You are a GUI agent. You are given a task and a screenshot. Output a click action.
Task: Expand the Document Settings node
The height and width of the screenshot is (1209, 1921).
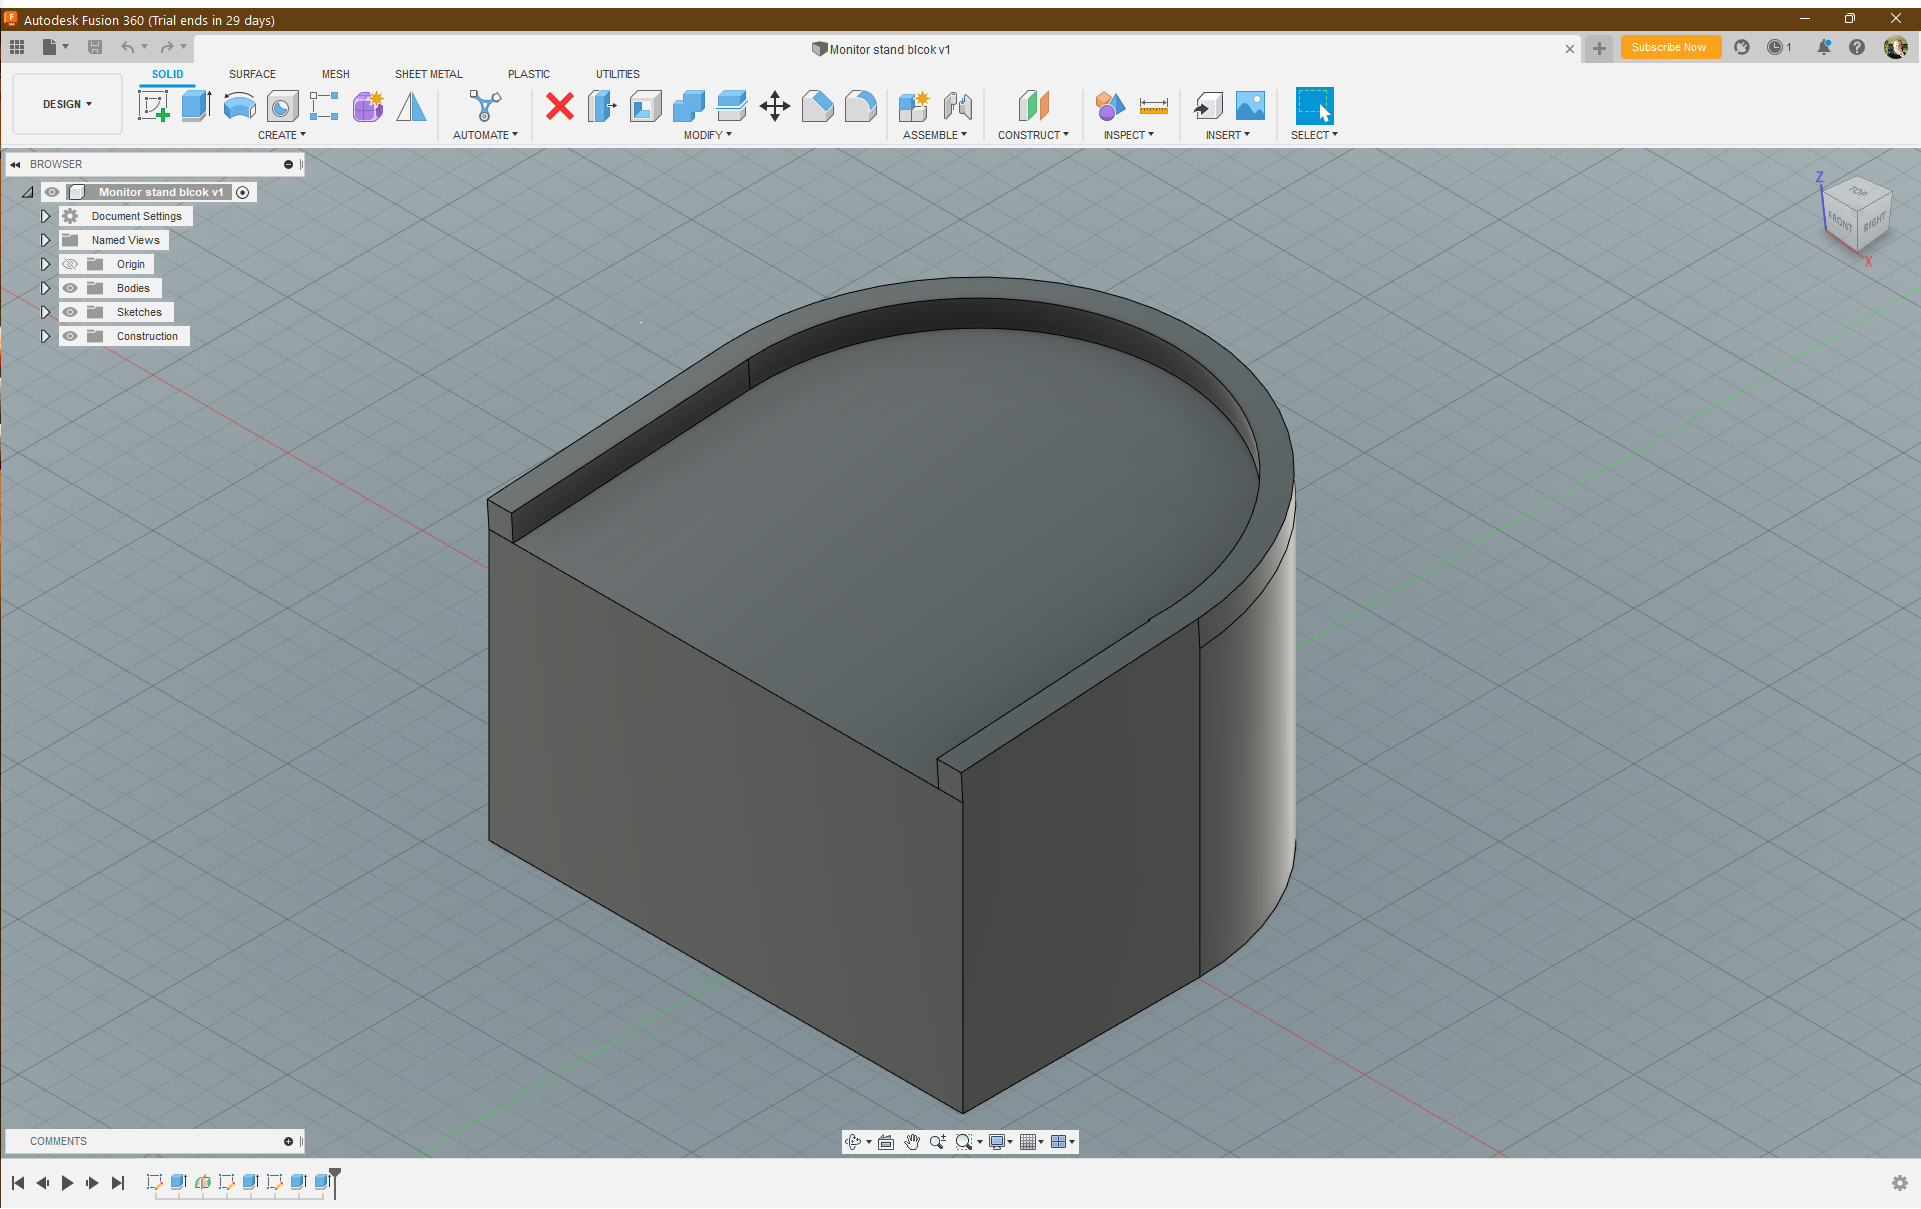point(45,216)
